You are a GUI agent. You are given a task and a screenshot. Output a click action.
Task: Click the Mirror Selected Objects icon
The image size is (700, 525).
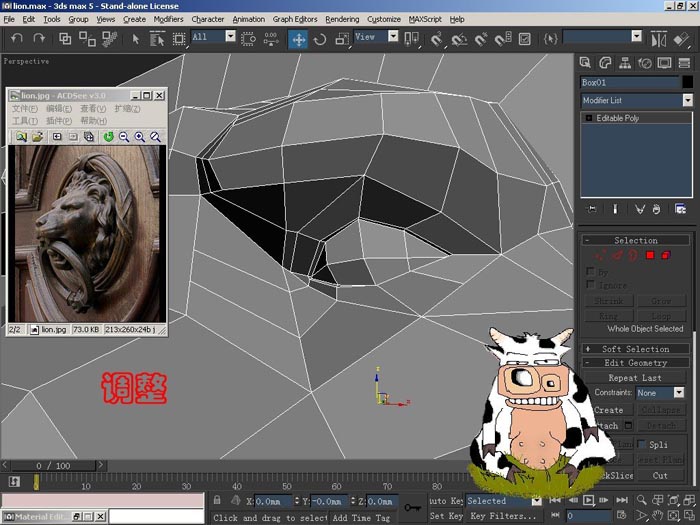pyautogui.click(x=658, y=39)
